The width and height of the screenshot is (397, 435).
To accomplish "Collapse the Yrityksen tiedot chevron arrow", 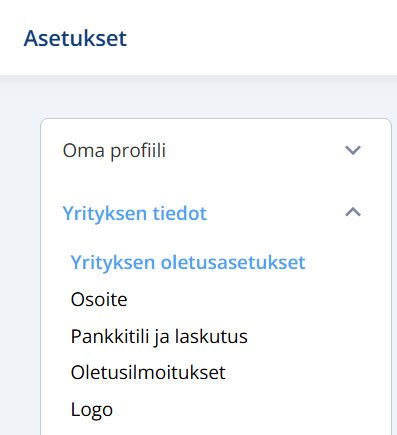I will pyautogui.click(x=353, y=212).
